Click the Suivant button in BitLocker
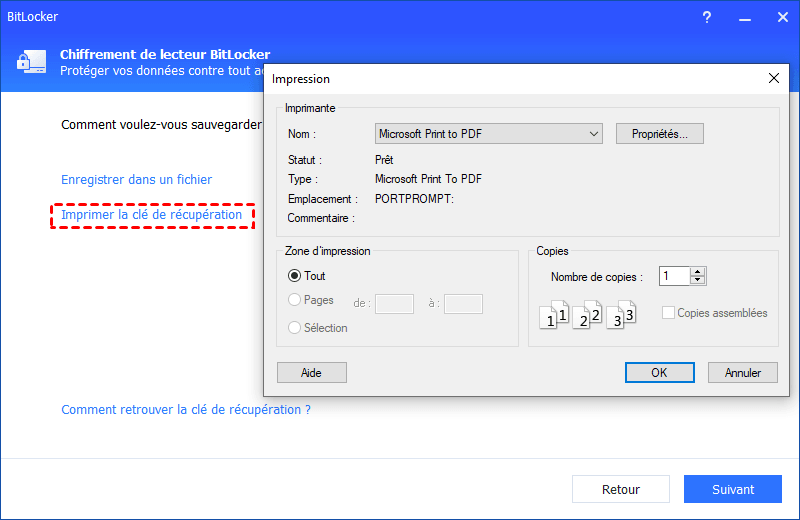This screenshot has height=520, width=800. [733, 489]
